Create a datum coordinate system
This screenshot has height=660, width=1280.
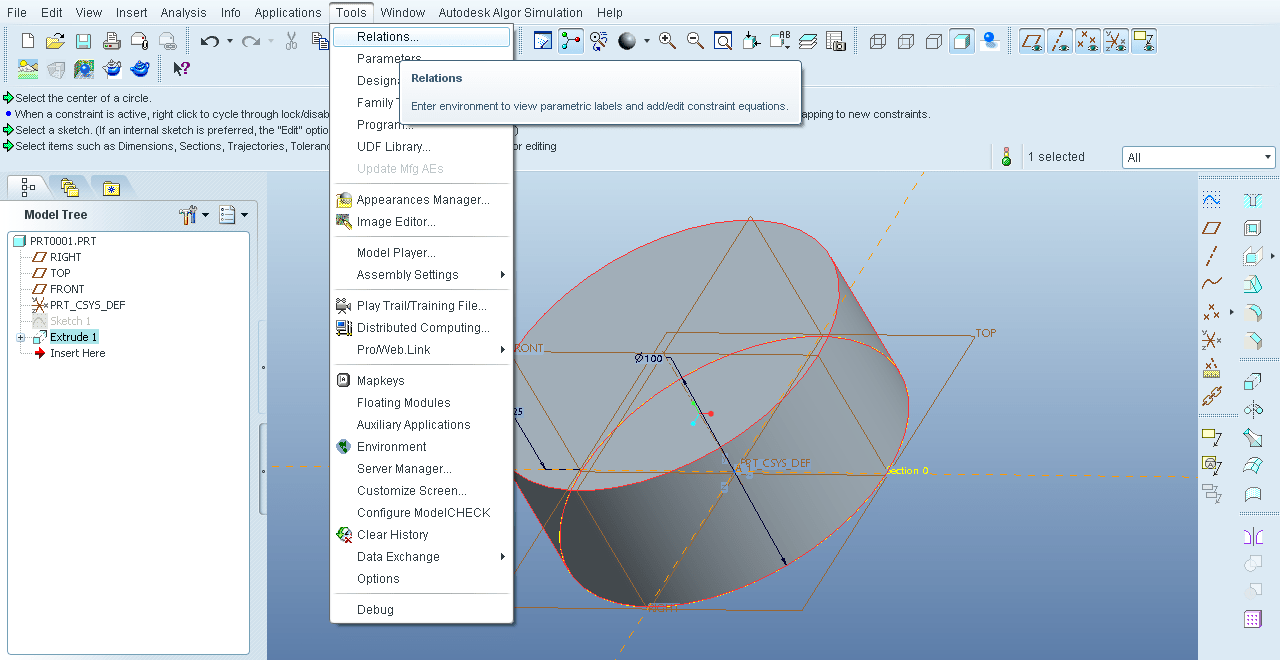[x=1211, y=340]
